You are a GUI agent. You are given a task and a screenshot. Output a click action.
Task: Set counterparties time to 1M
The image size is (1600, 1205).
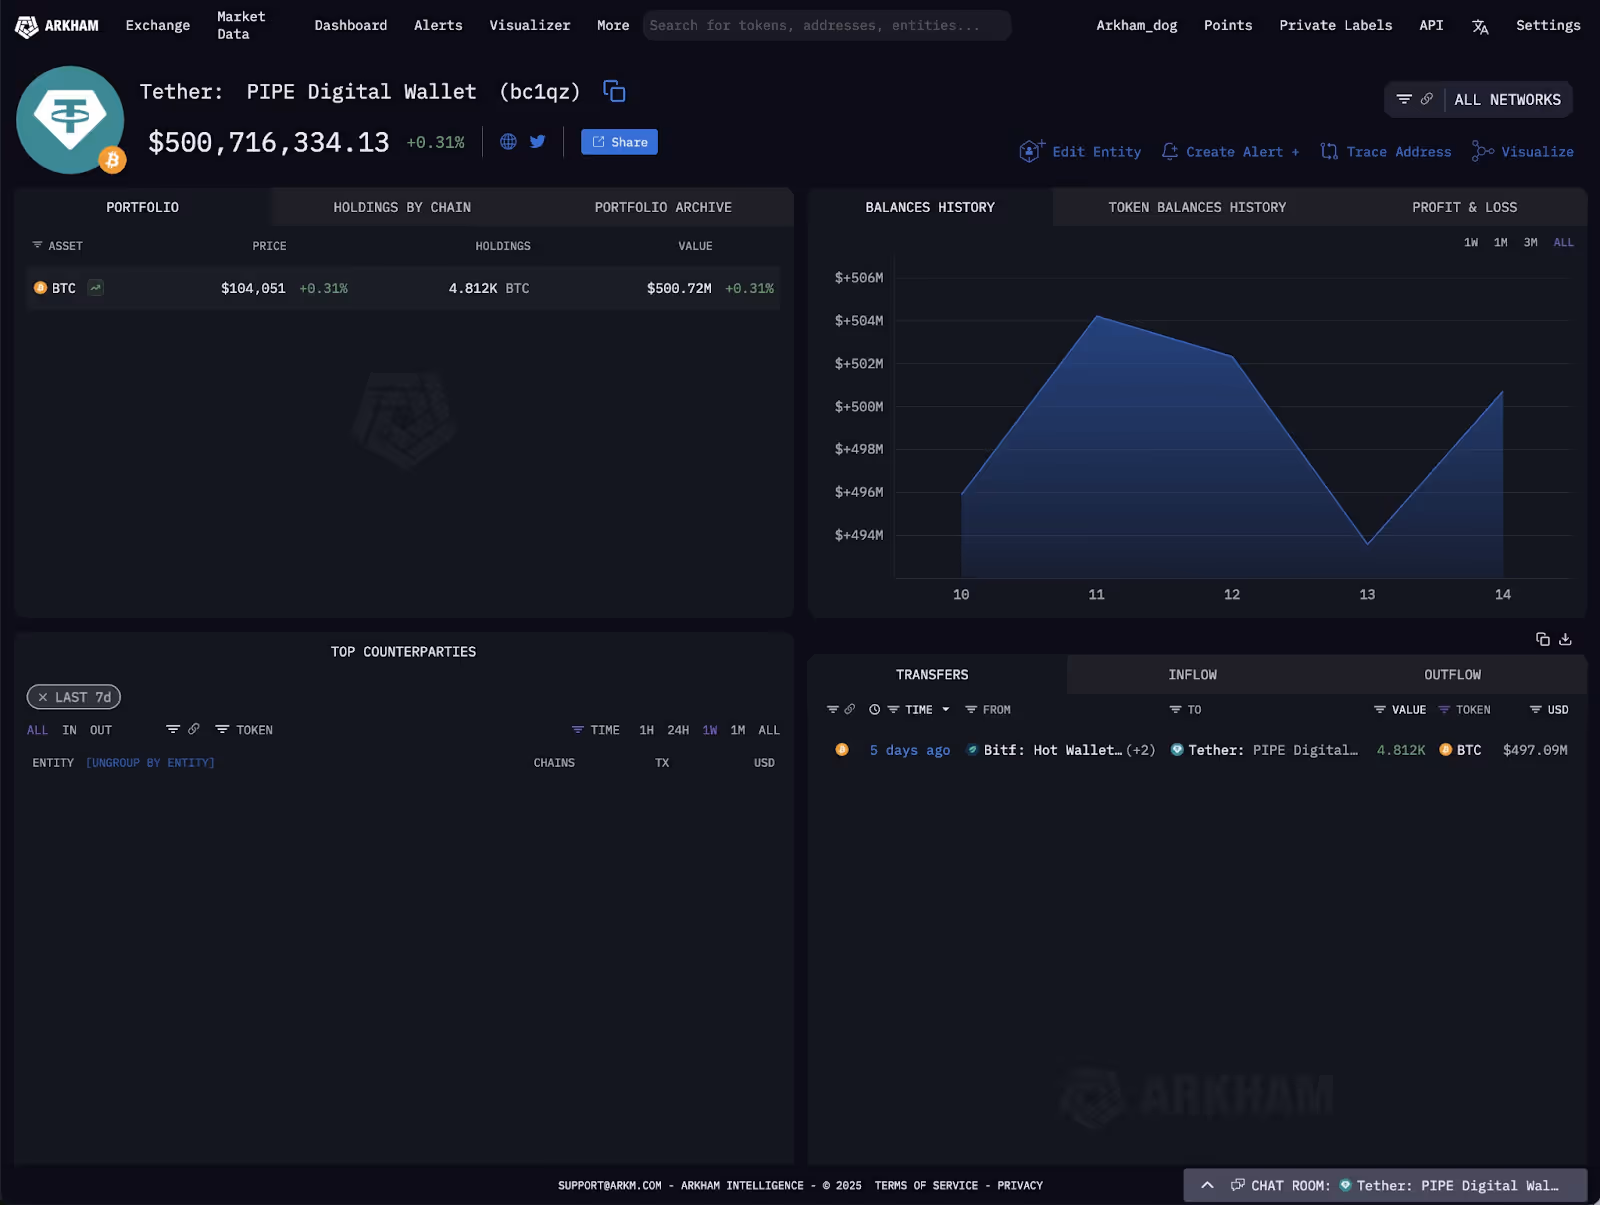click(x=738, y=730)
